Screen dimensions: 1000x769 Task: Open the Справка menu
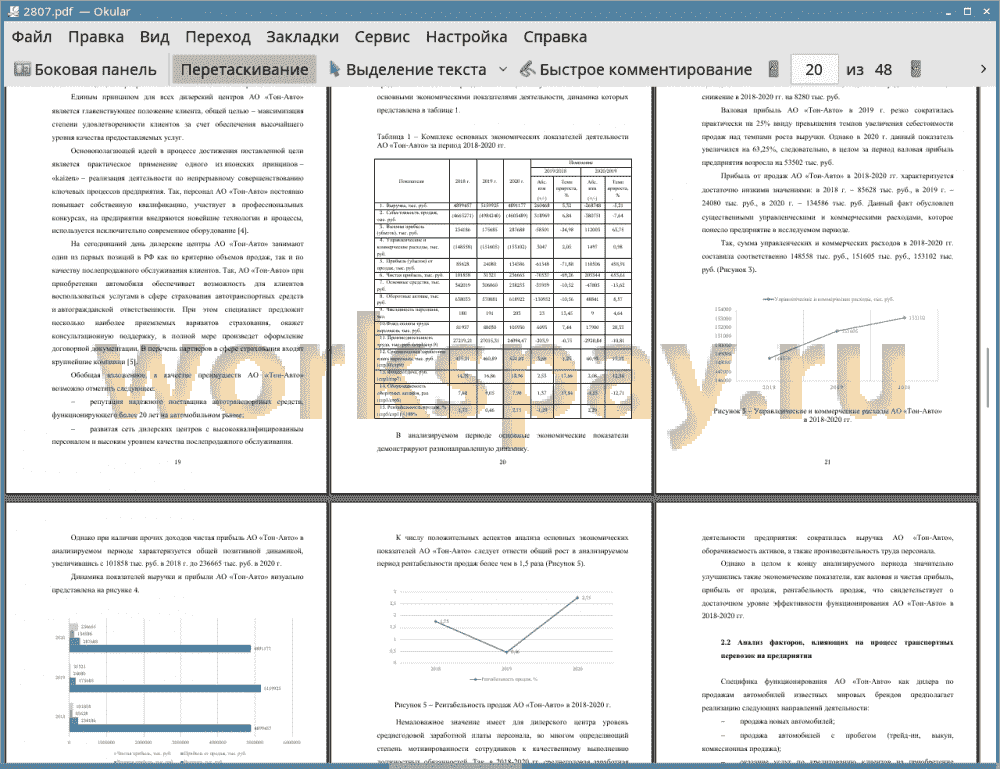555,37
